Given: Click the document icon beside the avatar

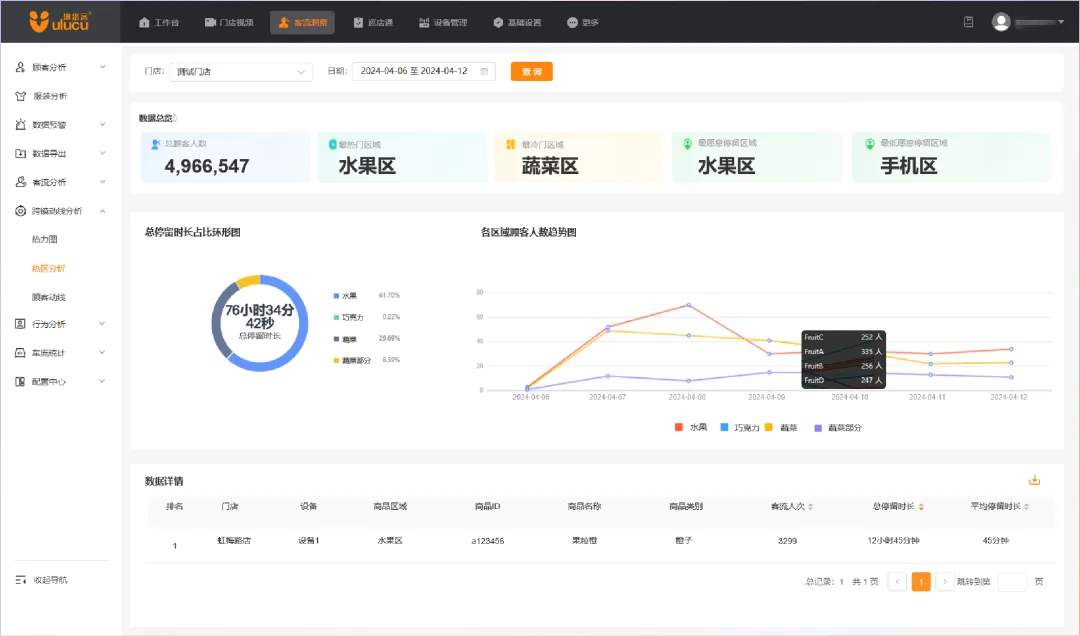Looking at the screenshot, I should click(x=968, y=22).
